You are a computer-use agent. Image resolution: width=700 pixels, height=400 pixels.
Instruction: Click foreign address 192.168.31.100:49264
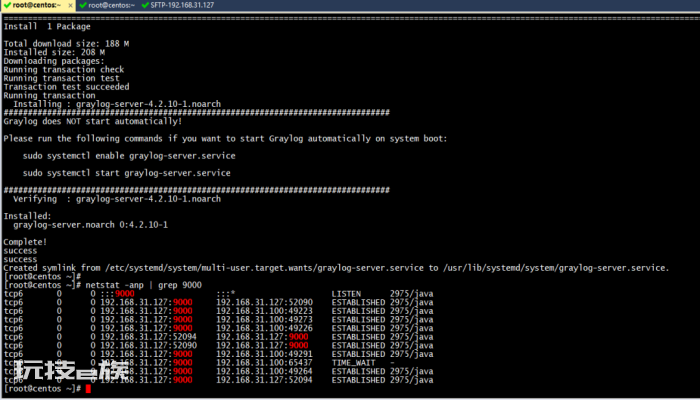pyautogui.click(x=264, y=371)
